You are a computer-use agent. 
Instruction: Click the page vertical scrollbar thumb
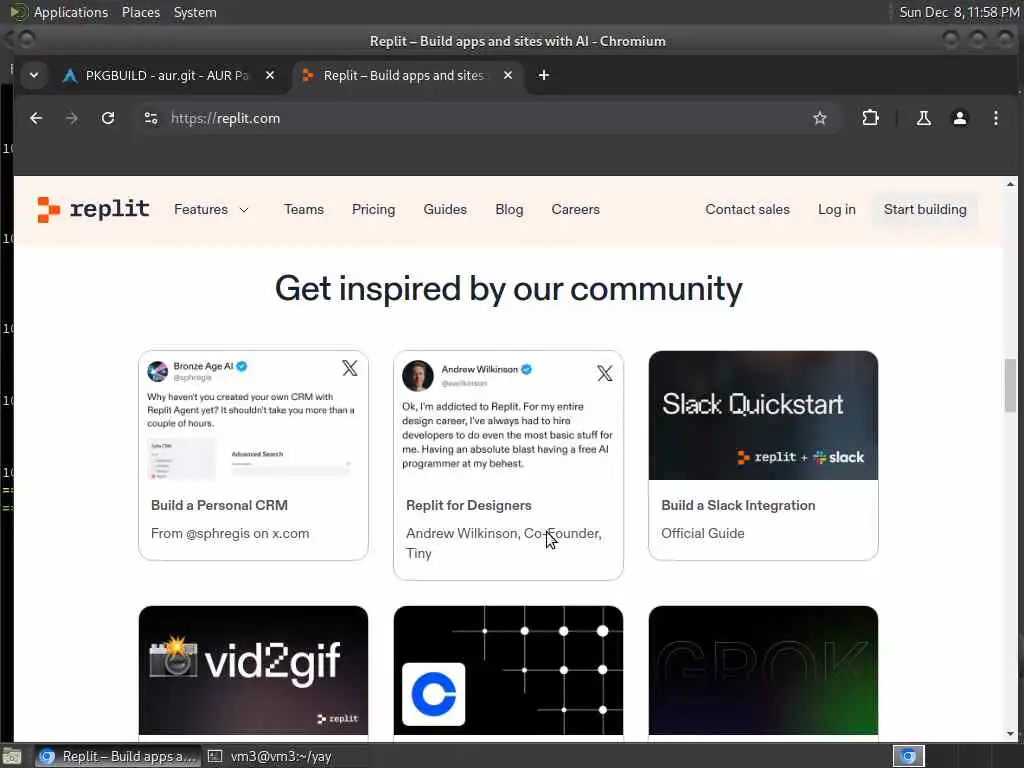[1010, 385]
